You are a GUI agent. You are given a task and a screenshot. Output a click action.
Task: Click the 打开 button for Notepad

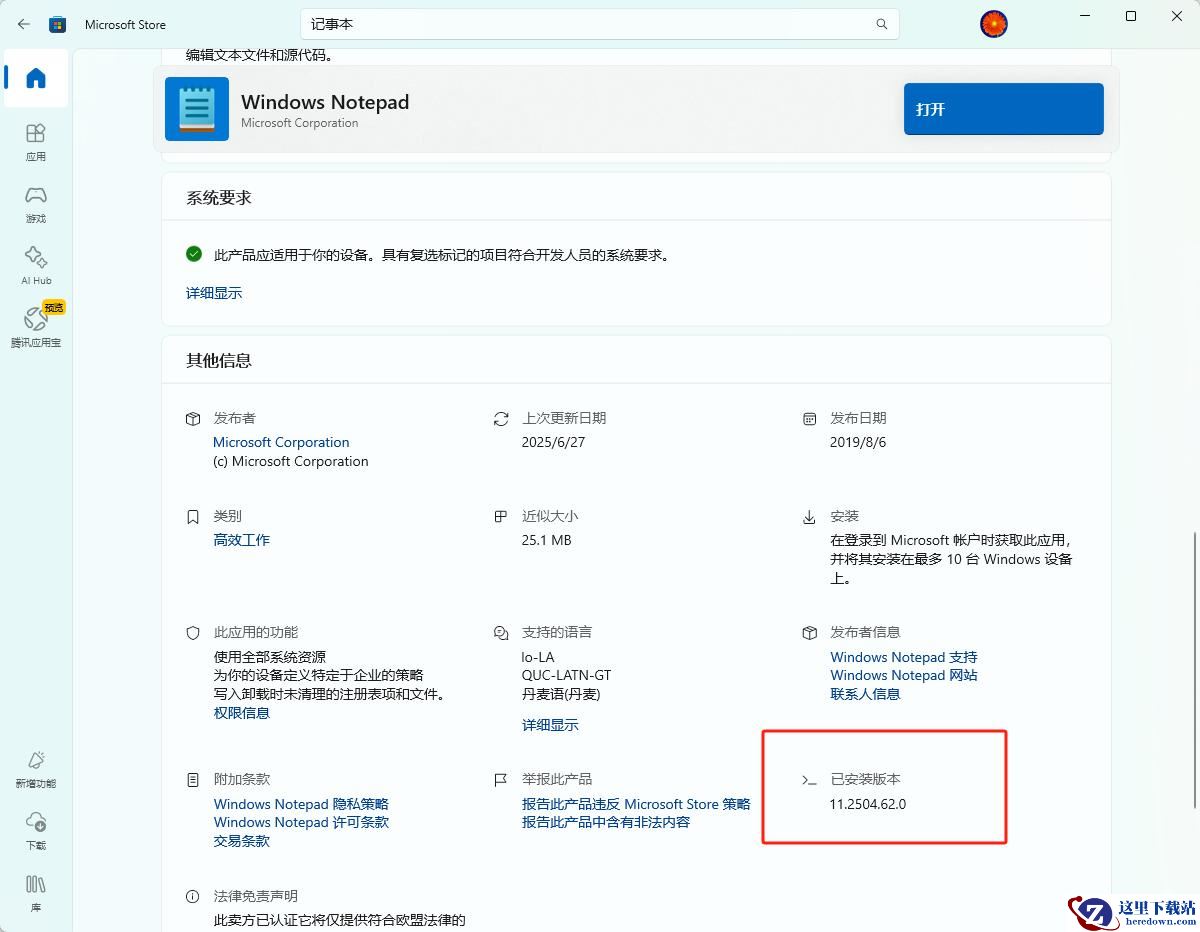pos(1003,109)
